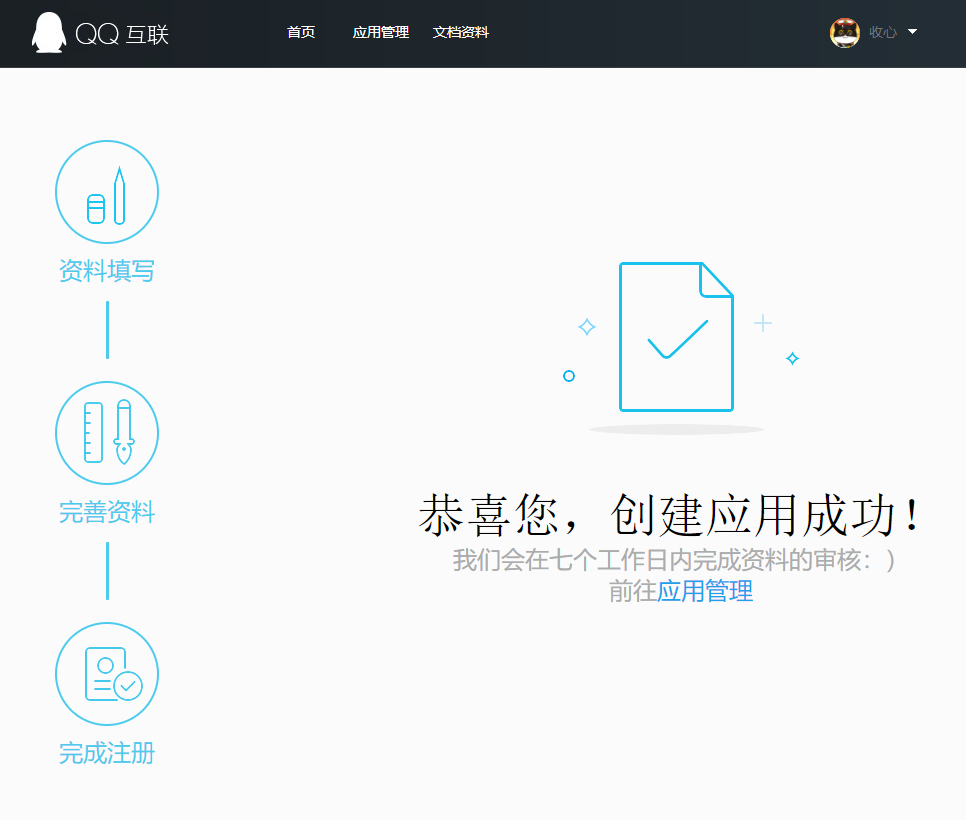The height and width of the screenshot is (820, 966).
Task: Click the user avatar picture
Action: coord(845,32)
